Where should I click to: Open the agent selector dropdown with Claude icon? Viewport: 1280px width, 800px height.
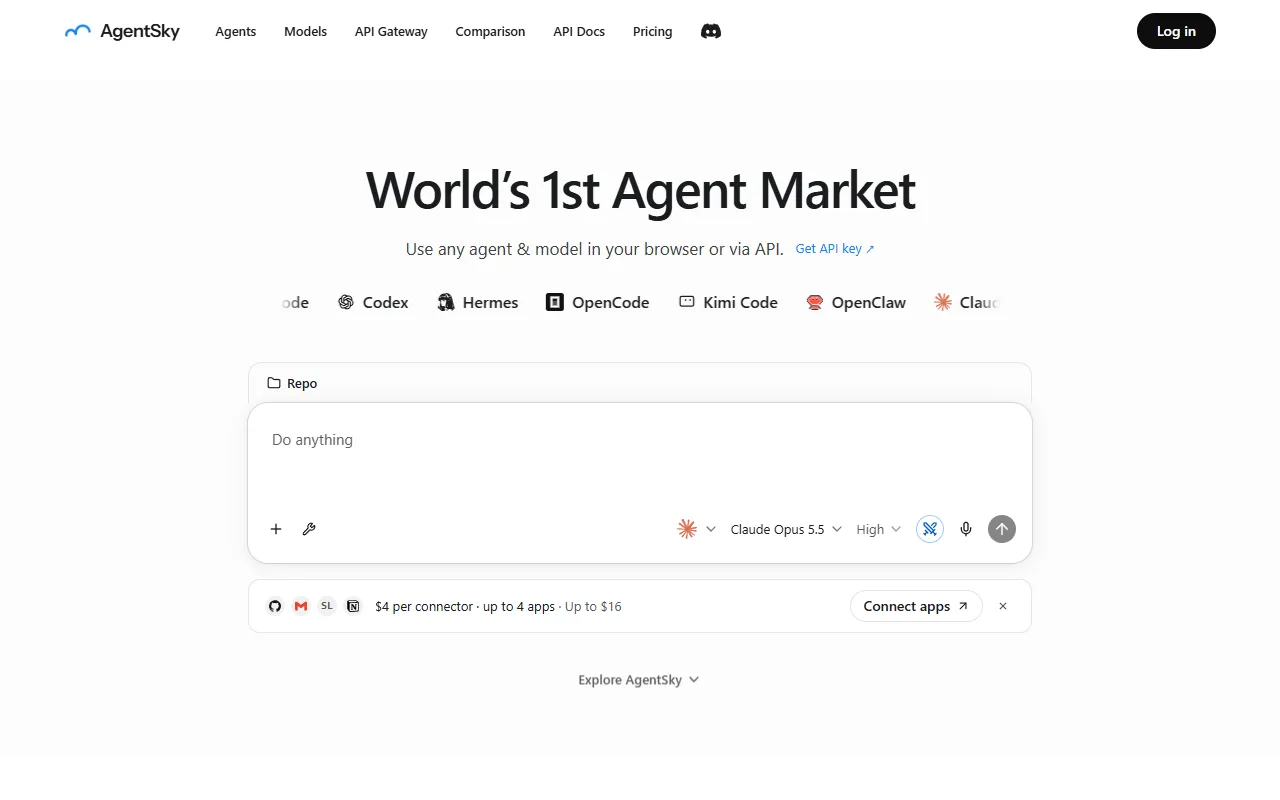(697, 529)
